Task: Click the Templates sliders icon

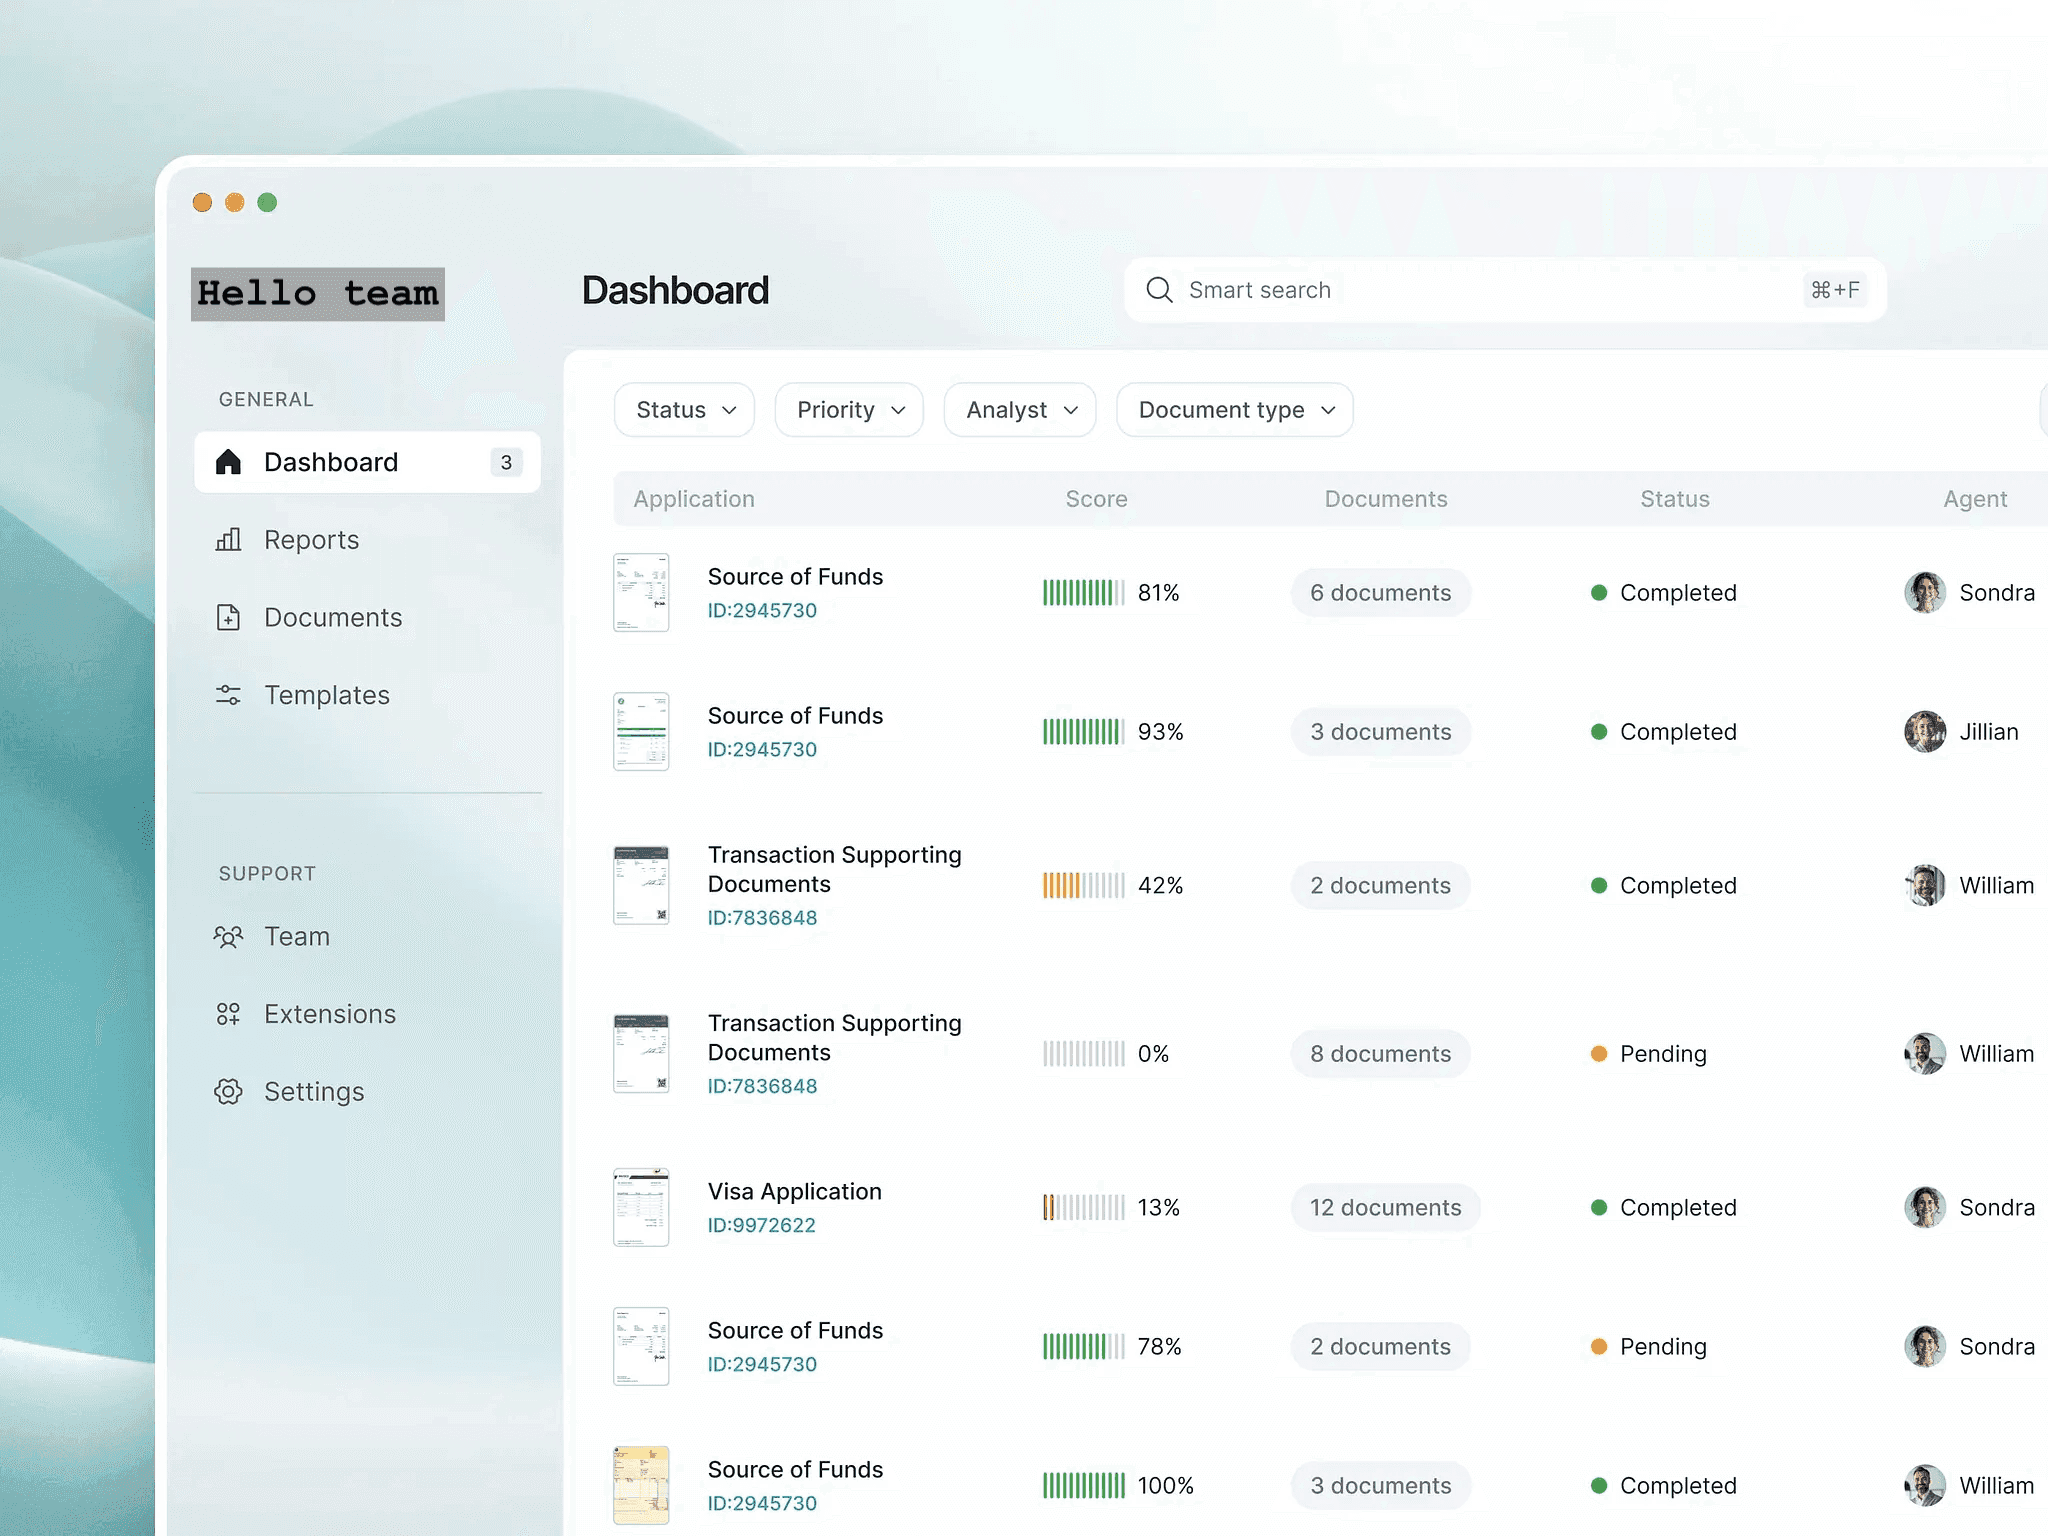Action: click(x=228, y=695)
